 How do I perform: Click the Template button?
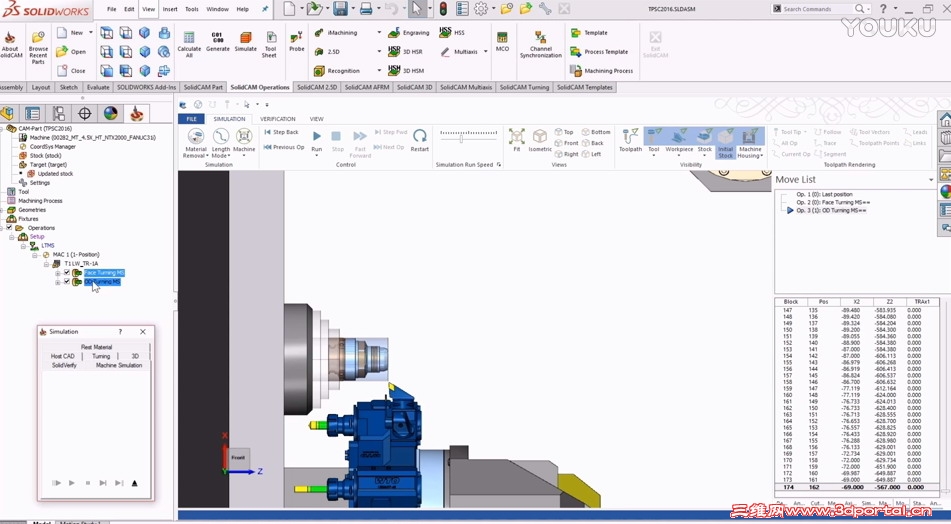tap(589, 33)
